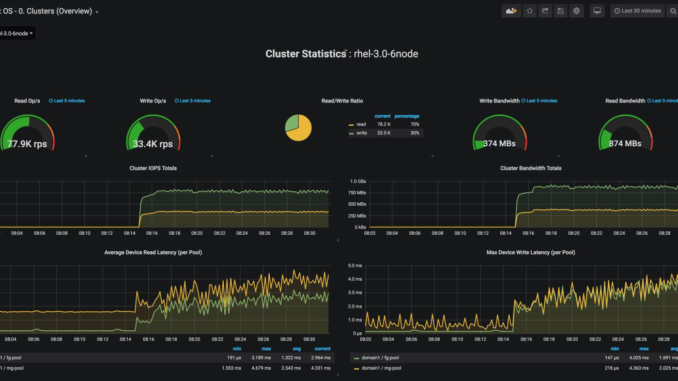
Task: Sort ratio legend by the current column
Action: pyautogui.click(x=382, y=116)
